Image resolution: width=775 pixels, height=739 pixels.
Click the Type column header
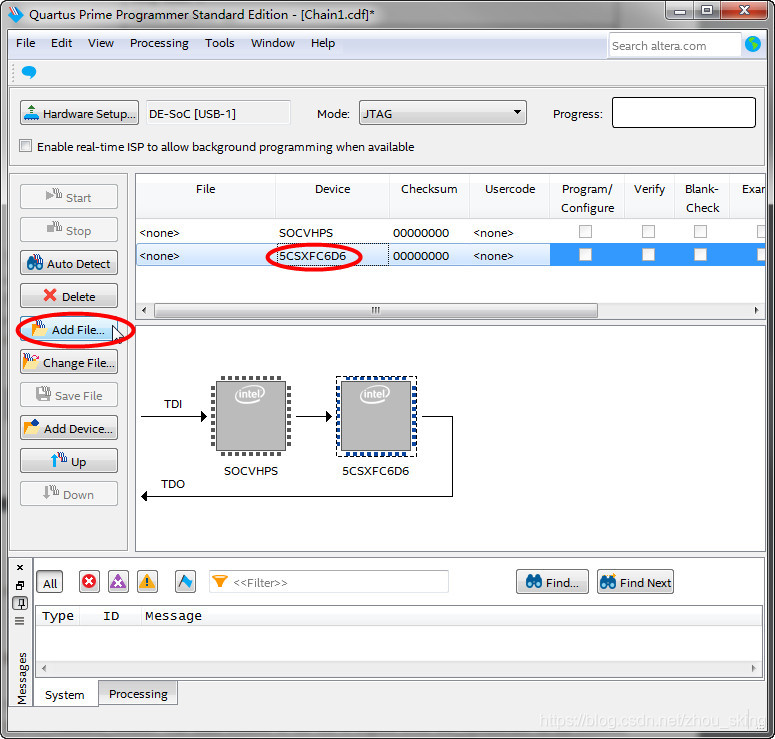tap(58, 615)
